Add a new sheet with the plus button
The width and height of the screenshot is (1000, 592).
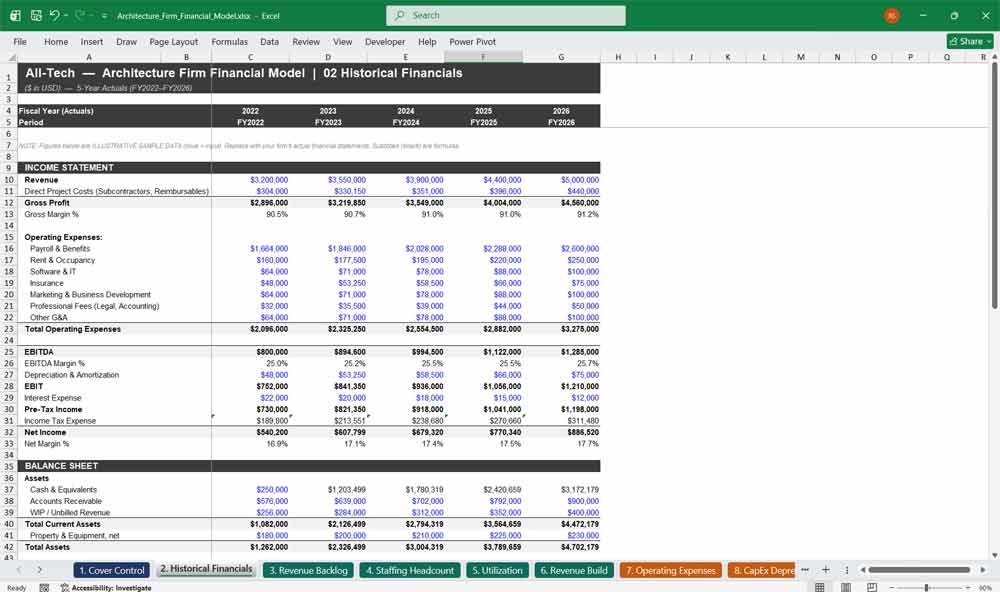826,570
